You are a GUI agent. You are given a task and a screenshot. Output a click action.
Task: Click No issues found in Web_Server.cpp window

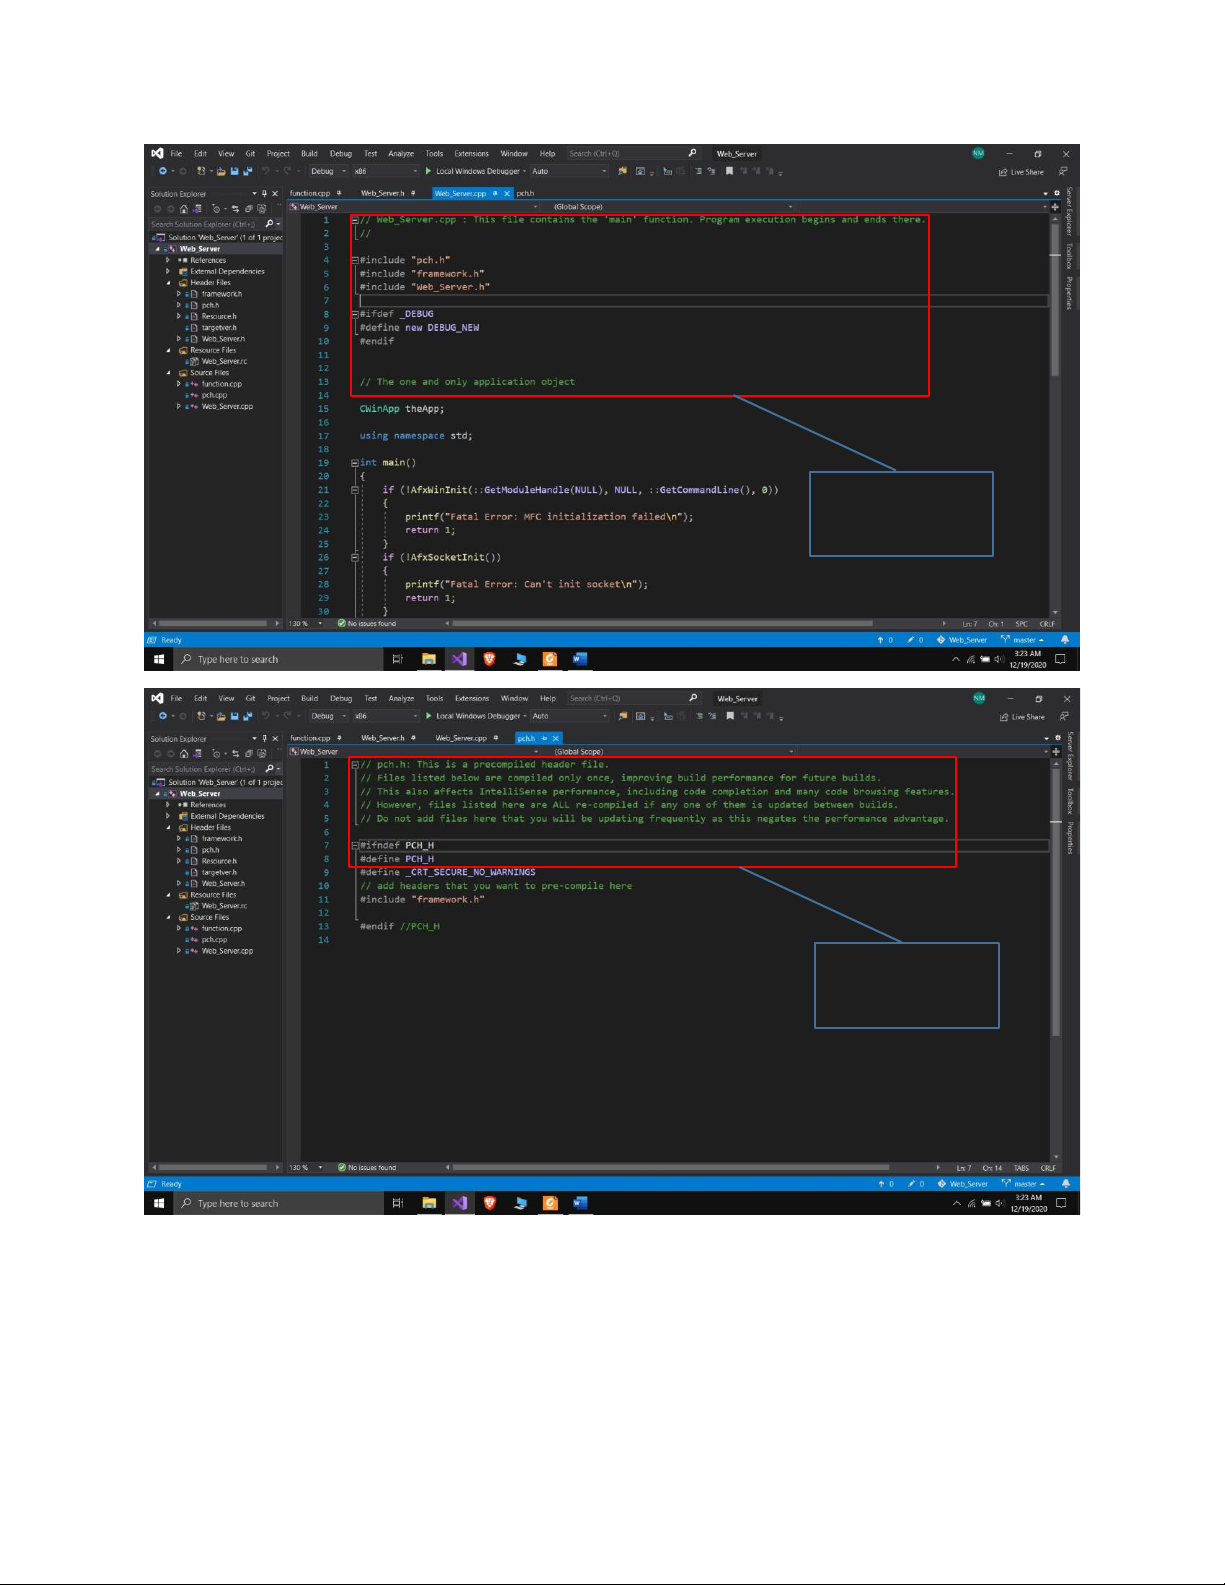click(x=367, y=623)
